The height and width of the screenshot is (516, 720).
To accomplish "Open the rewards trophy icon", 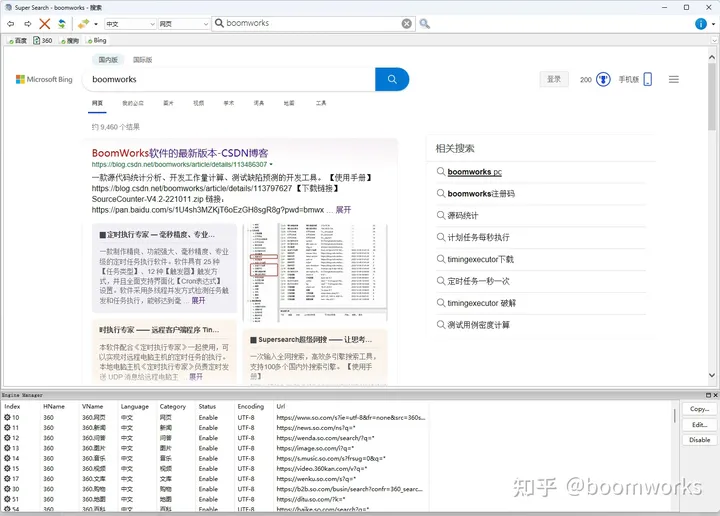I will [x=603, y=79].
